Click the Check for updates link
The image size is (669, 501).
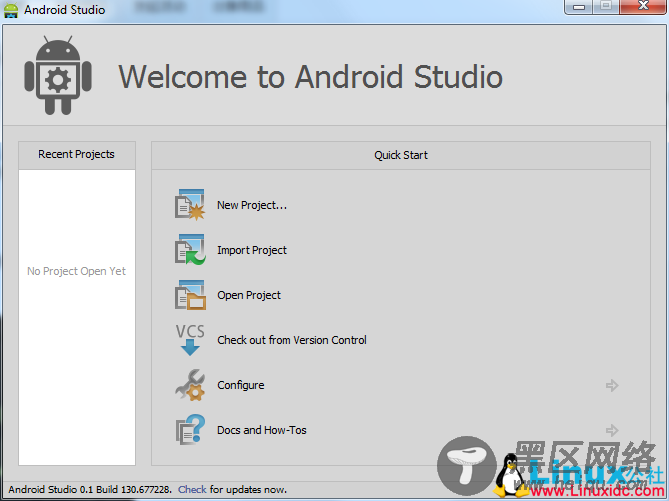192,489
